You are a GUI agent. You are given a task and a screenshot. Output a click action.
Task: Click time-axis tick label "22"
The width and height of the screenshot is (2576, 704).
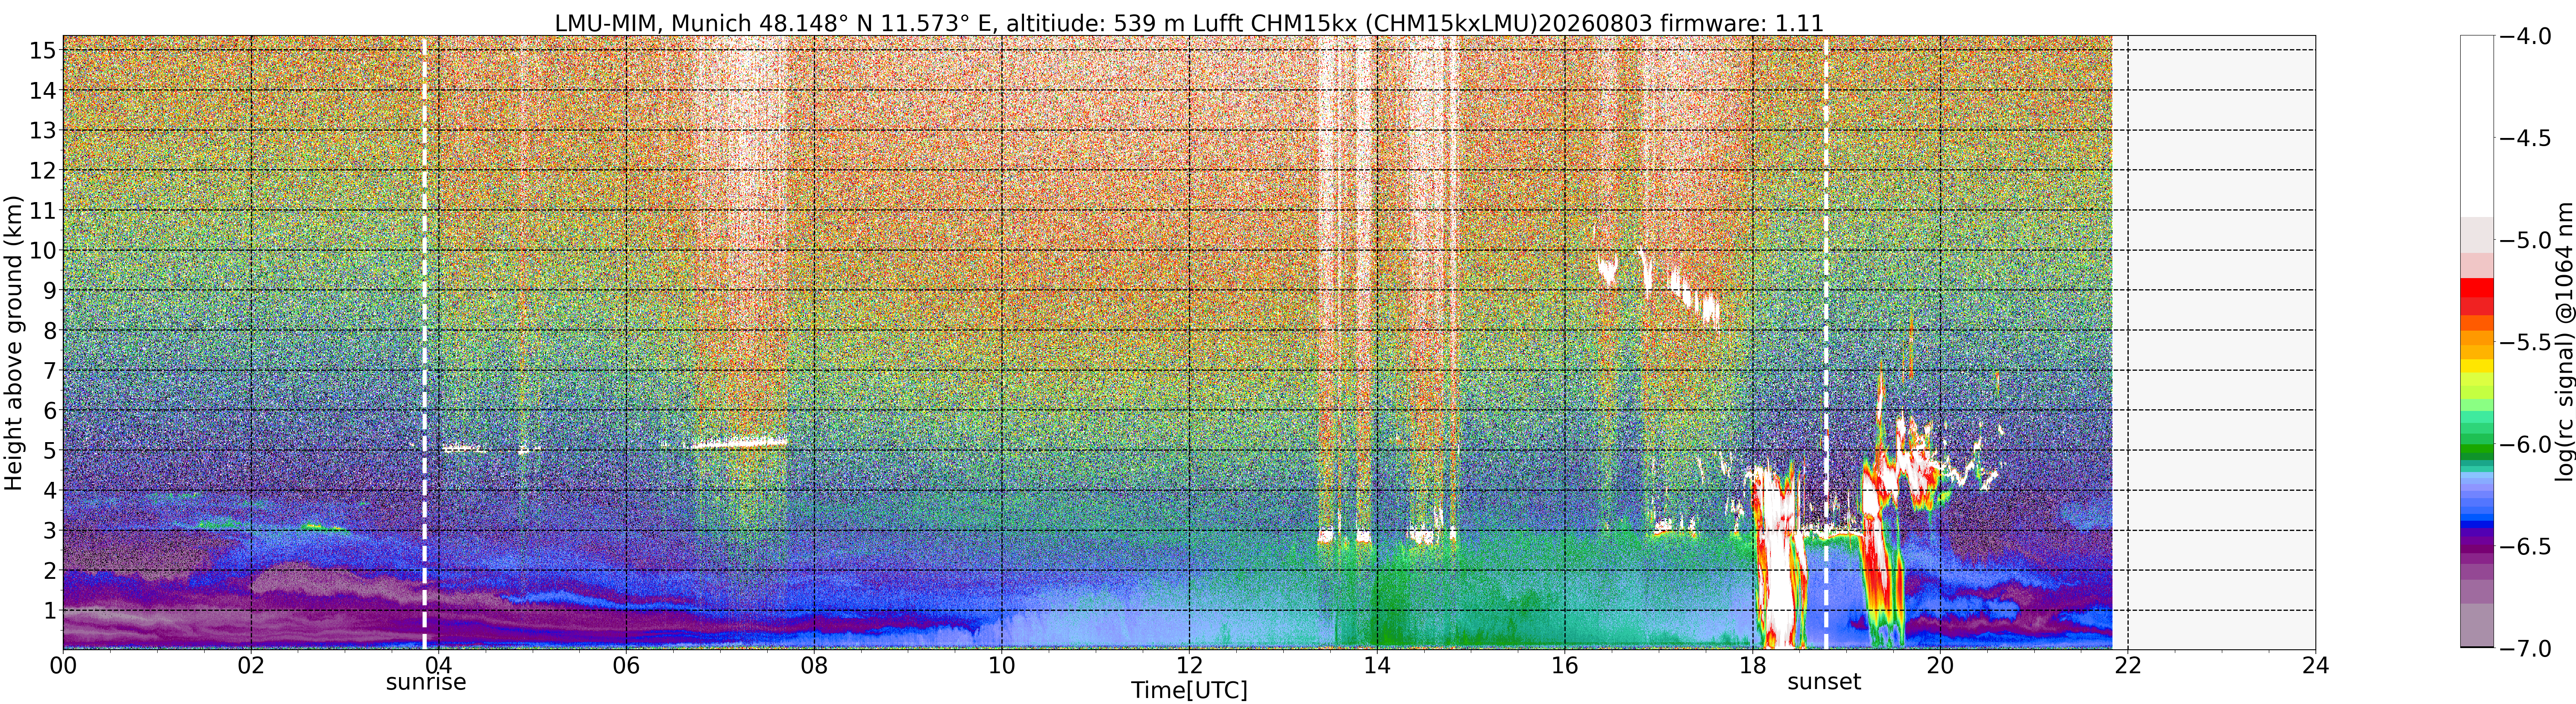[2128, 666]
